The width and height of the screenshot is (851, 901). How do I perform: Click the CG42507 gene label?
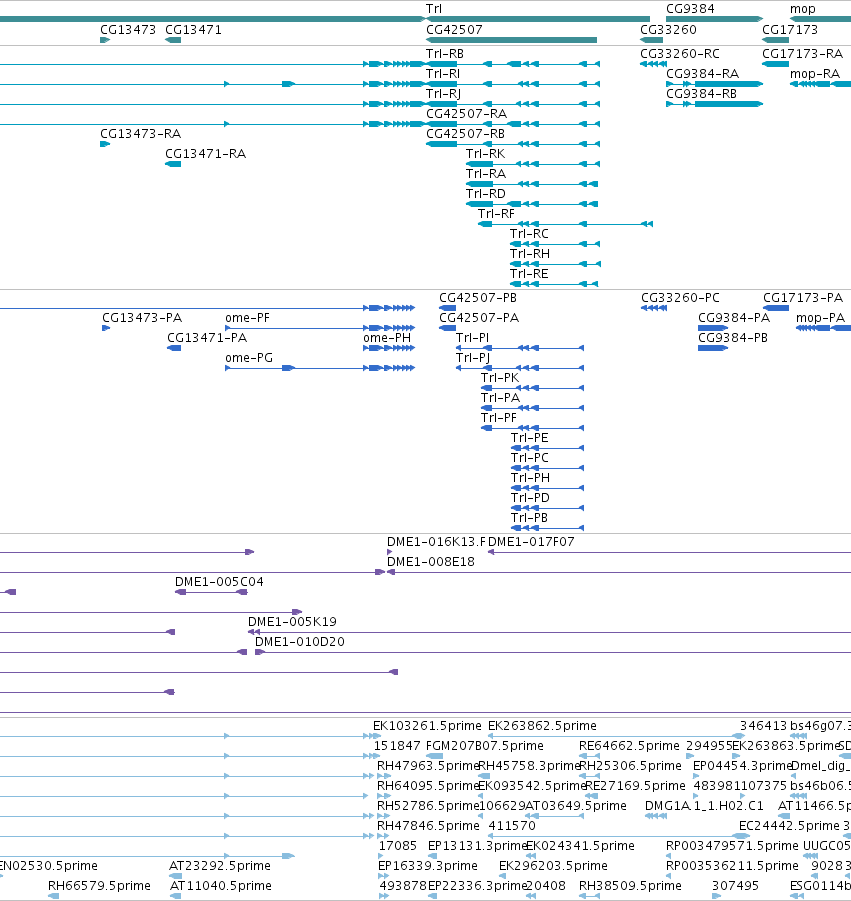point(454,29)
